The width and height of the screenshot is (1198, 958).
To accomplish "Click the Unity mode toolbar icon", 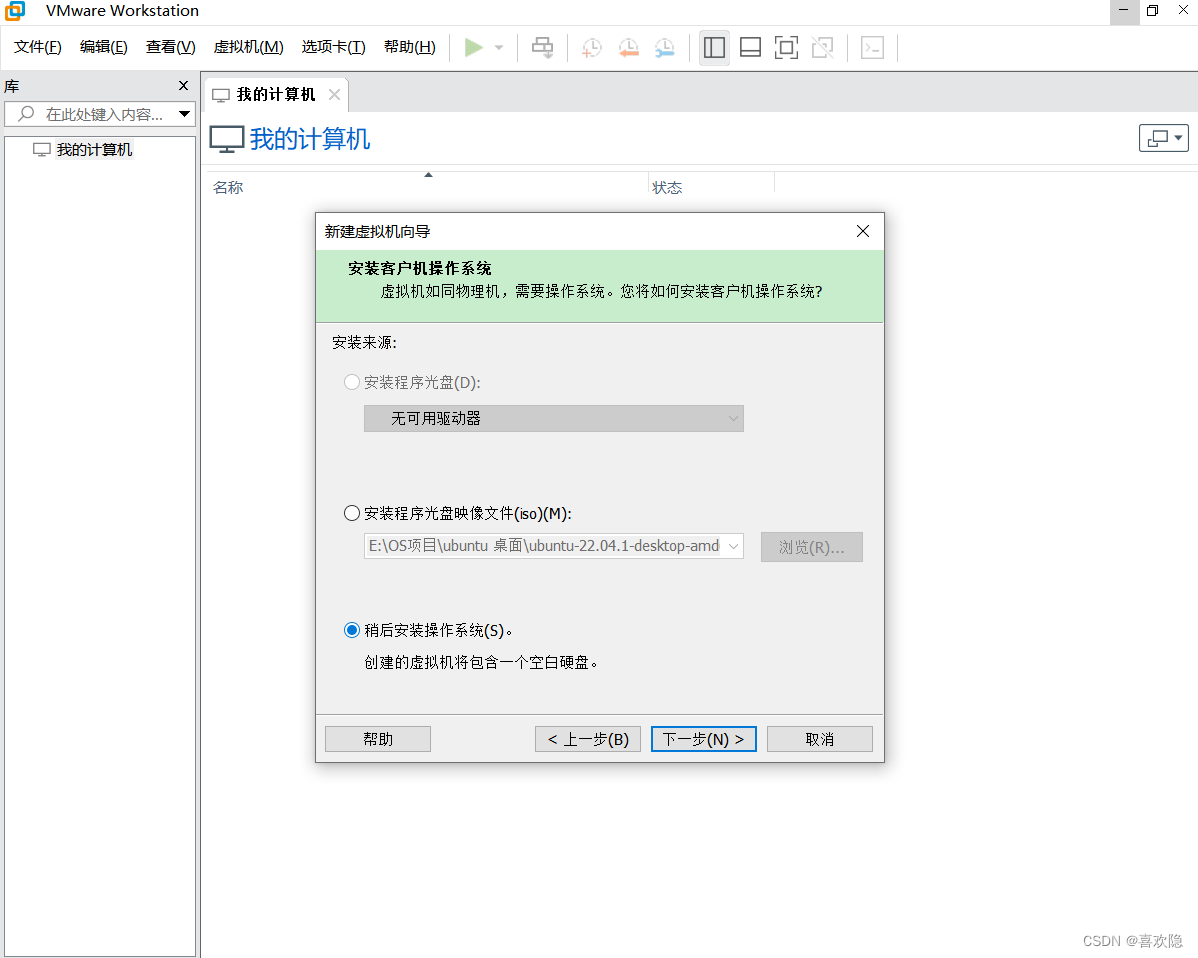I will coord(823,47).
